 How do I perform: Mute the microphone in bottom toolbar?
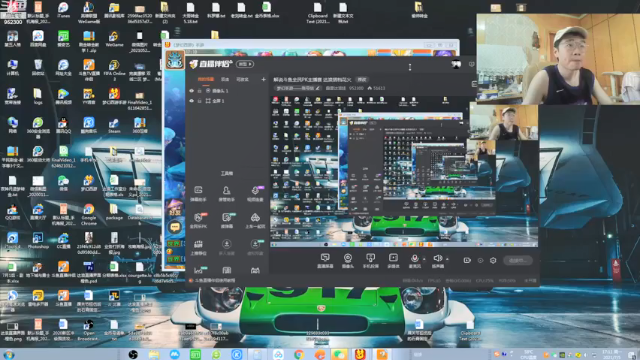pyautogui.click(x=415, y=260)
